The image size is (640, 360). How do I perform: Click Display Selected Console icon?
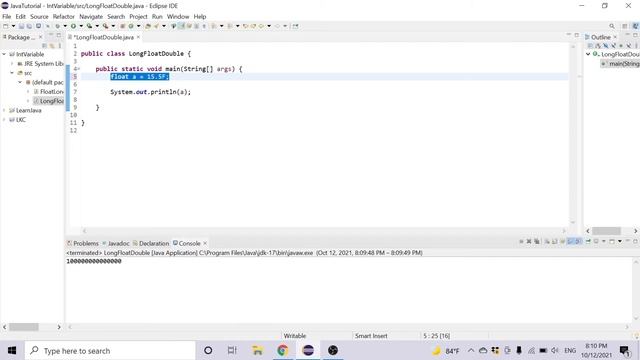click(596, 242)
